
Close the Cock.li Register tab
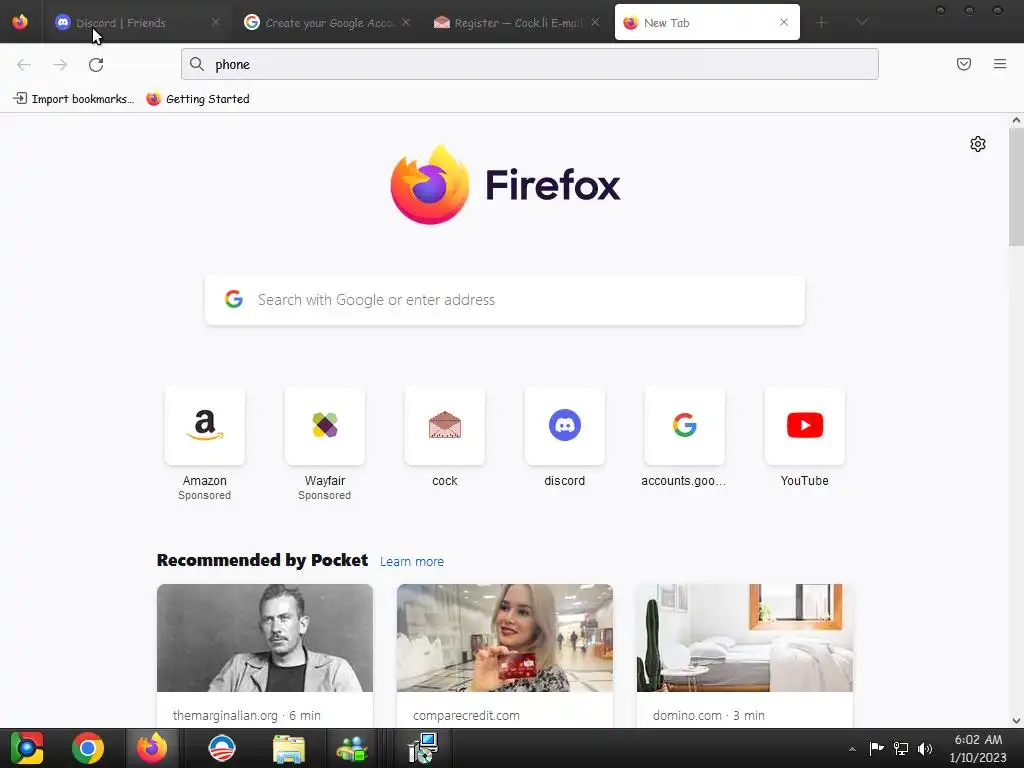[595, 22]
